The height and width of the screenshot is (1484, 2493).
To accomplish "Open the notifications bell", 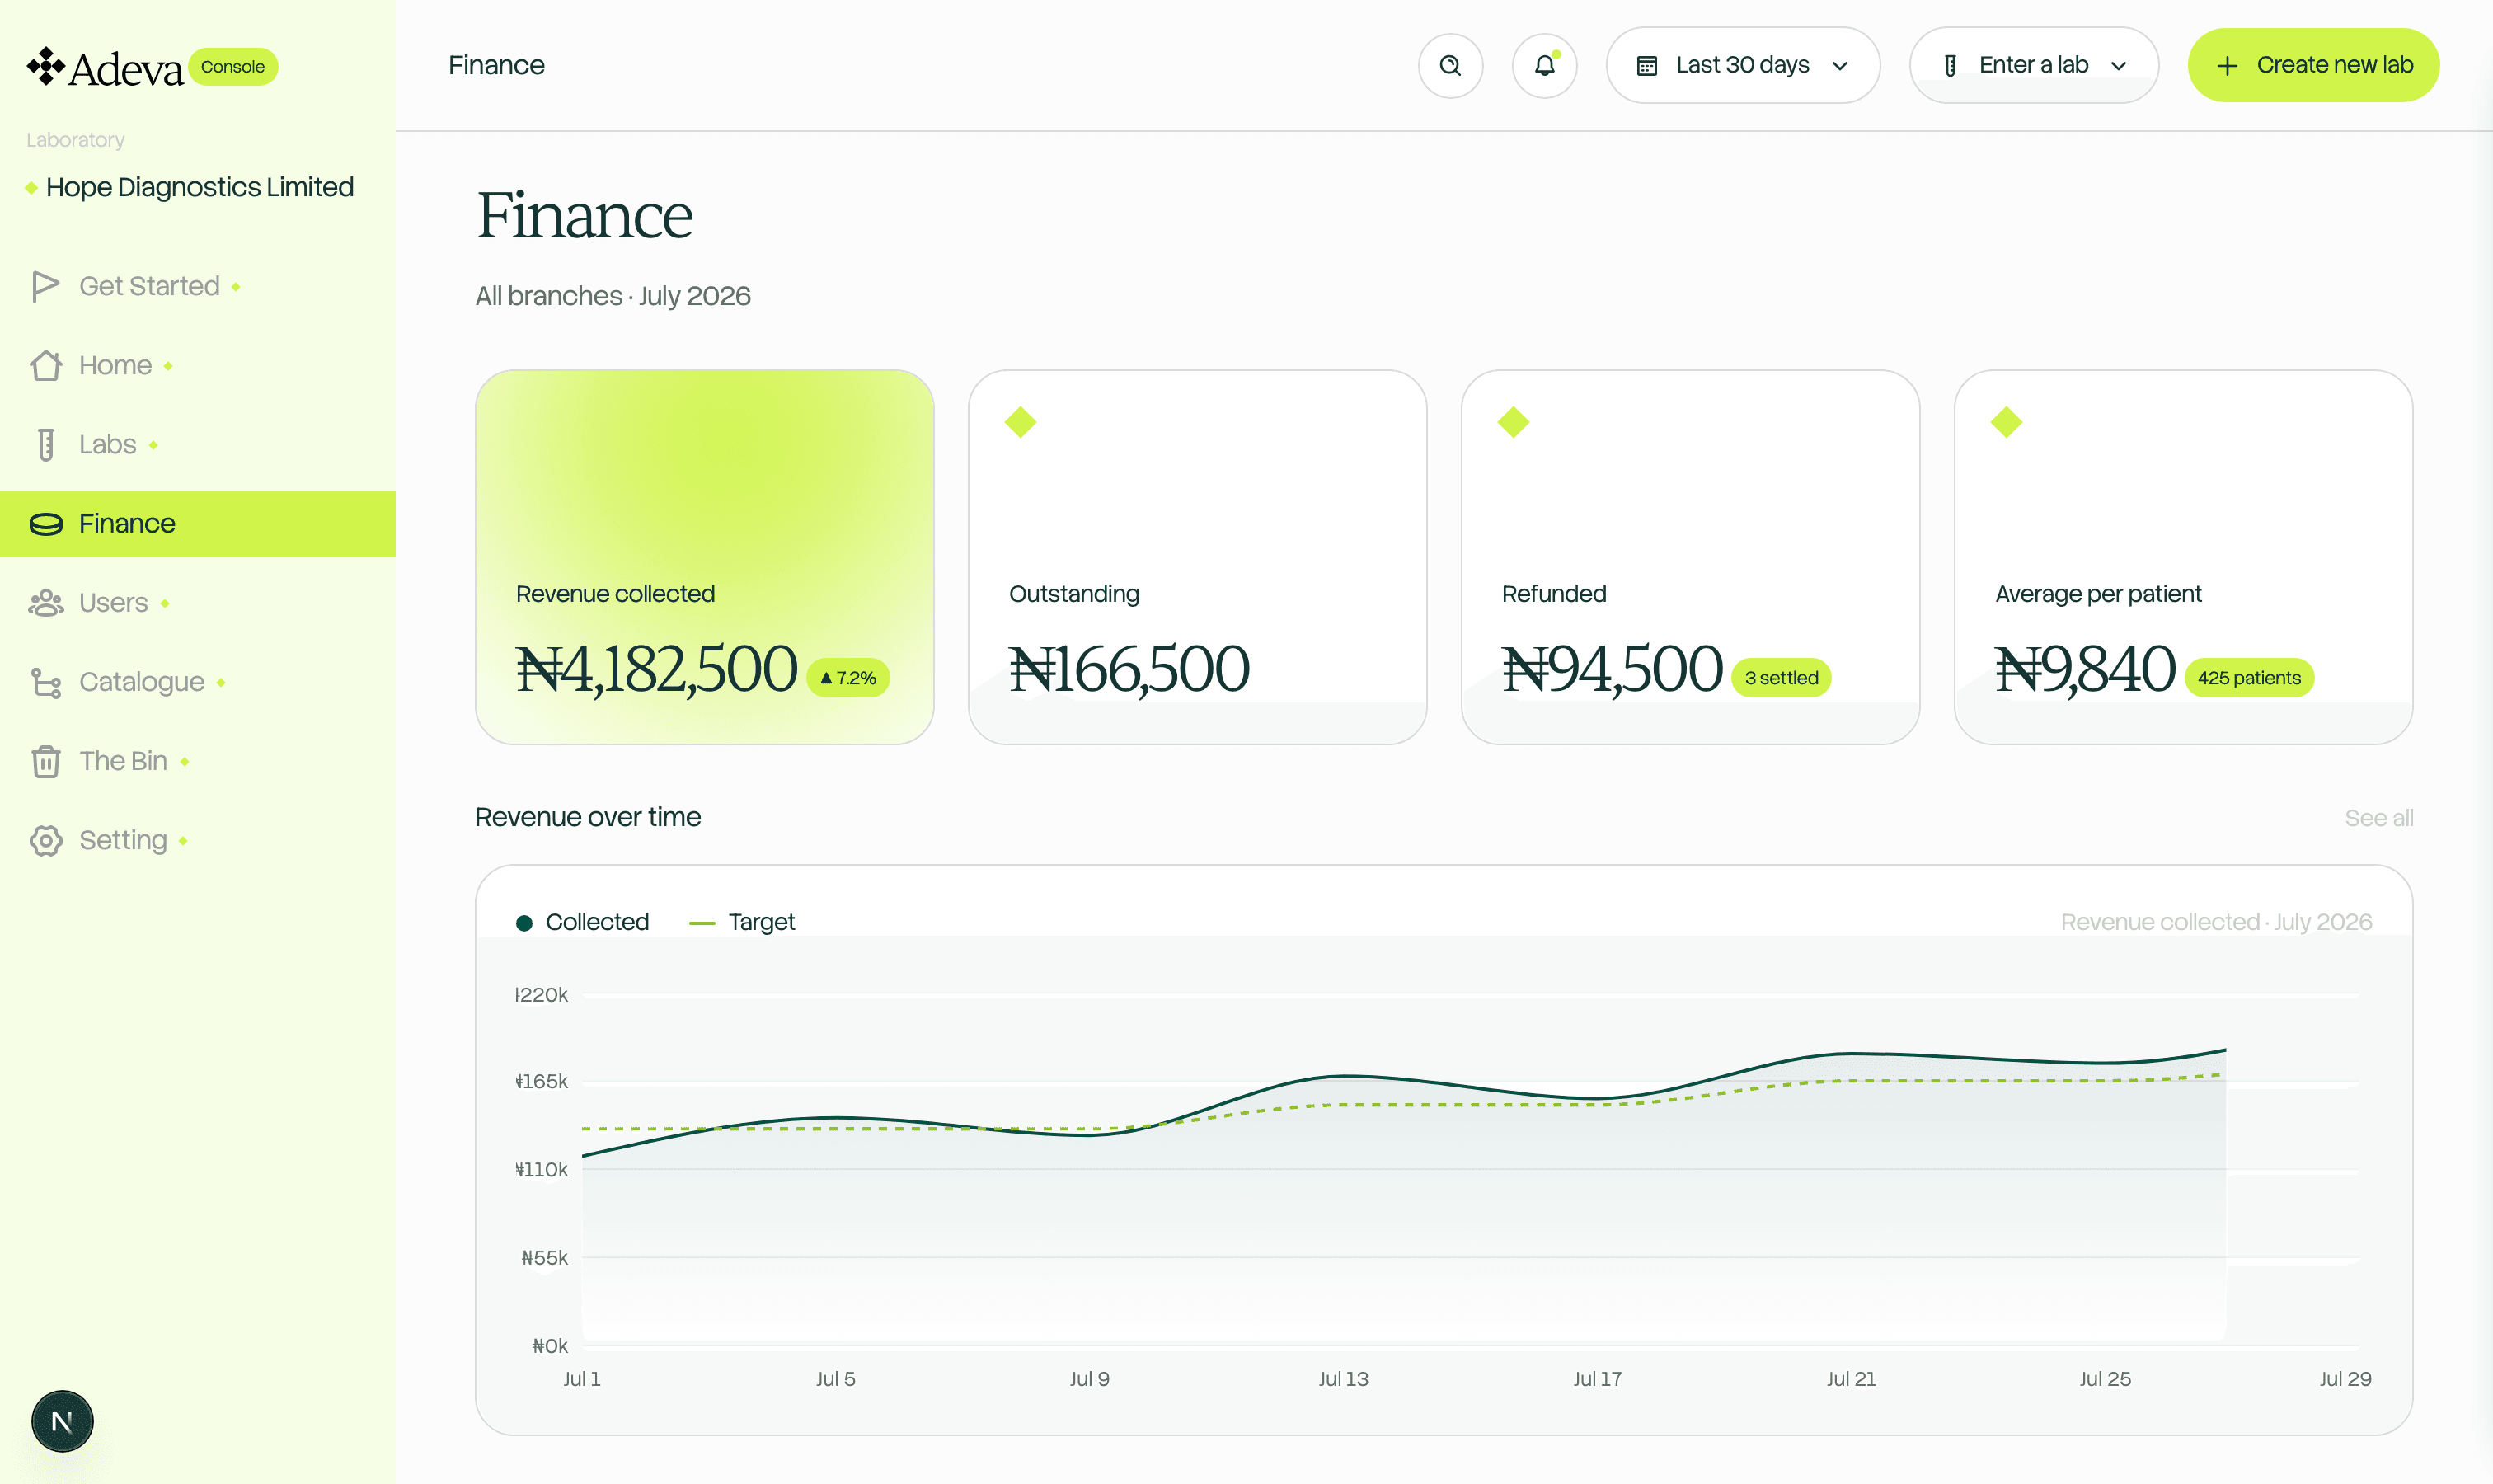I will pyautogui.click(x=1545, y=66).
